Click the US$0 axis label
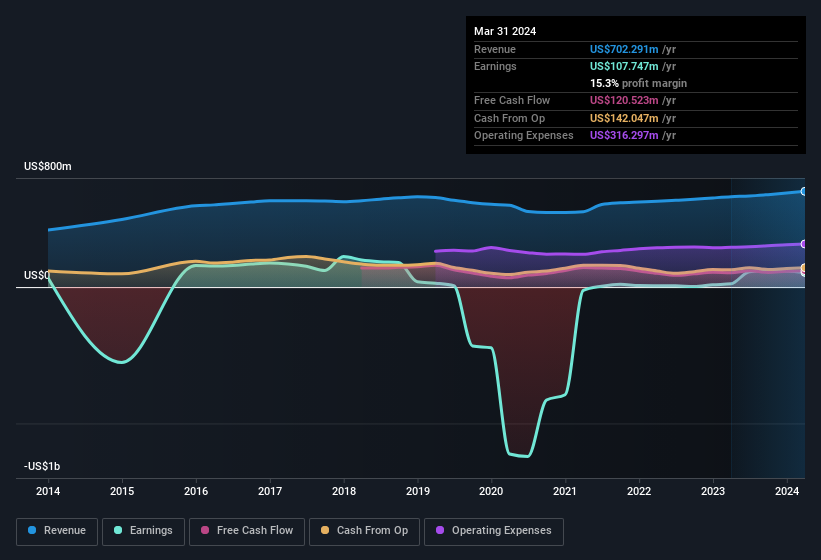The height and width of the screenshot is (560, 821). pyautogui.click(x=37, y=275)
